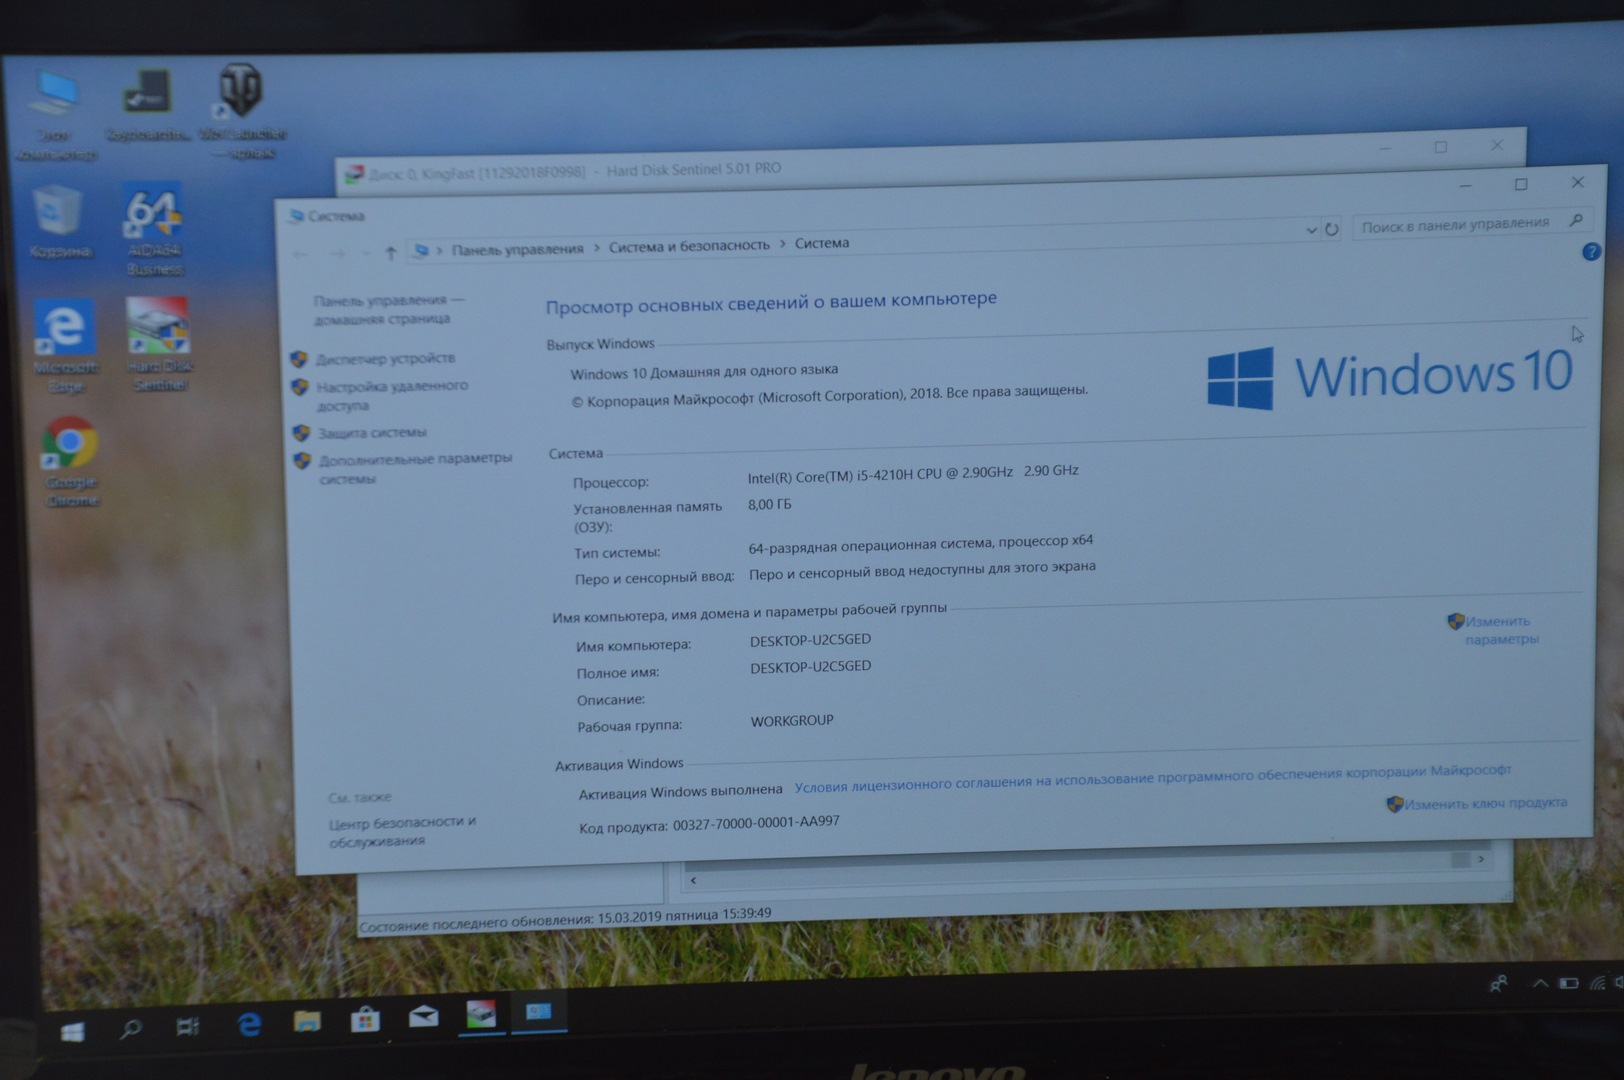The height and width of the screenshot is (1080, 1624).
Task: Go up one level with up arrow
Action: tap(391, 253)
